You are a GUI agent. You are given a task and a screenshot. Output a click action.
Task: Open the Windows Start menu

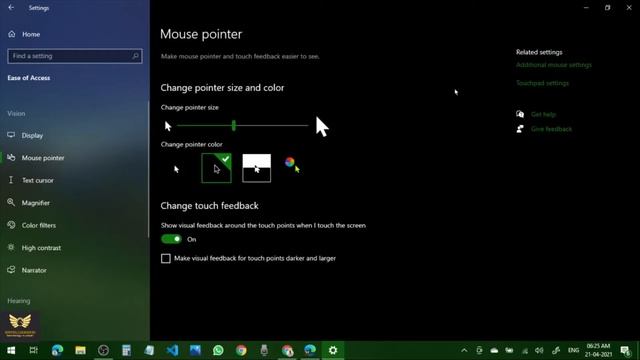pos(11,350)
